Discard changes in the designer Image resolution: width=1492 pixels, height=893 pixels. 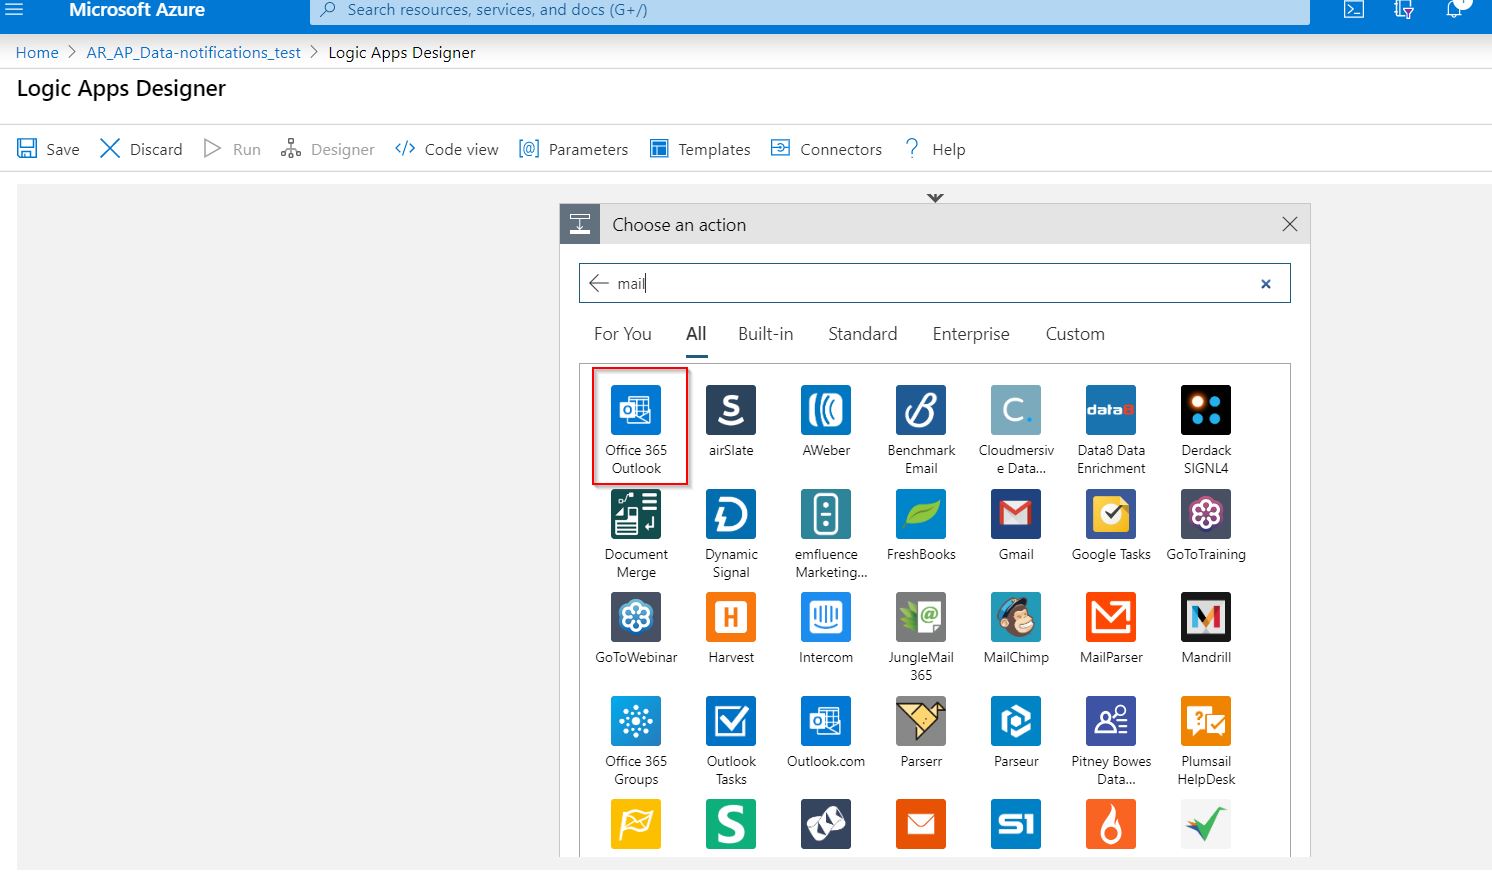tap(141, 149)
